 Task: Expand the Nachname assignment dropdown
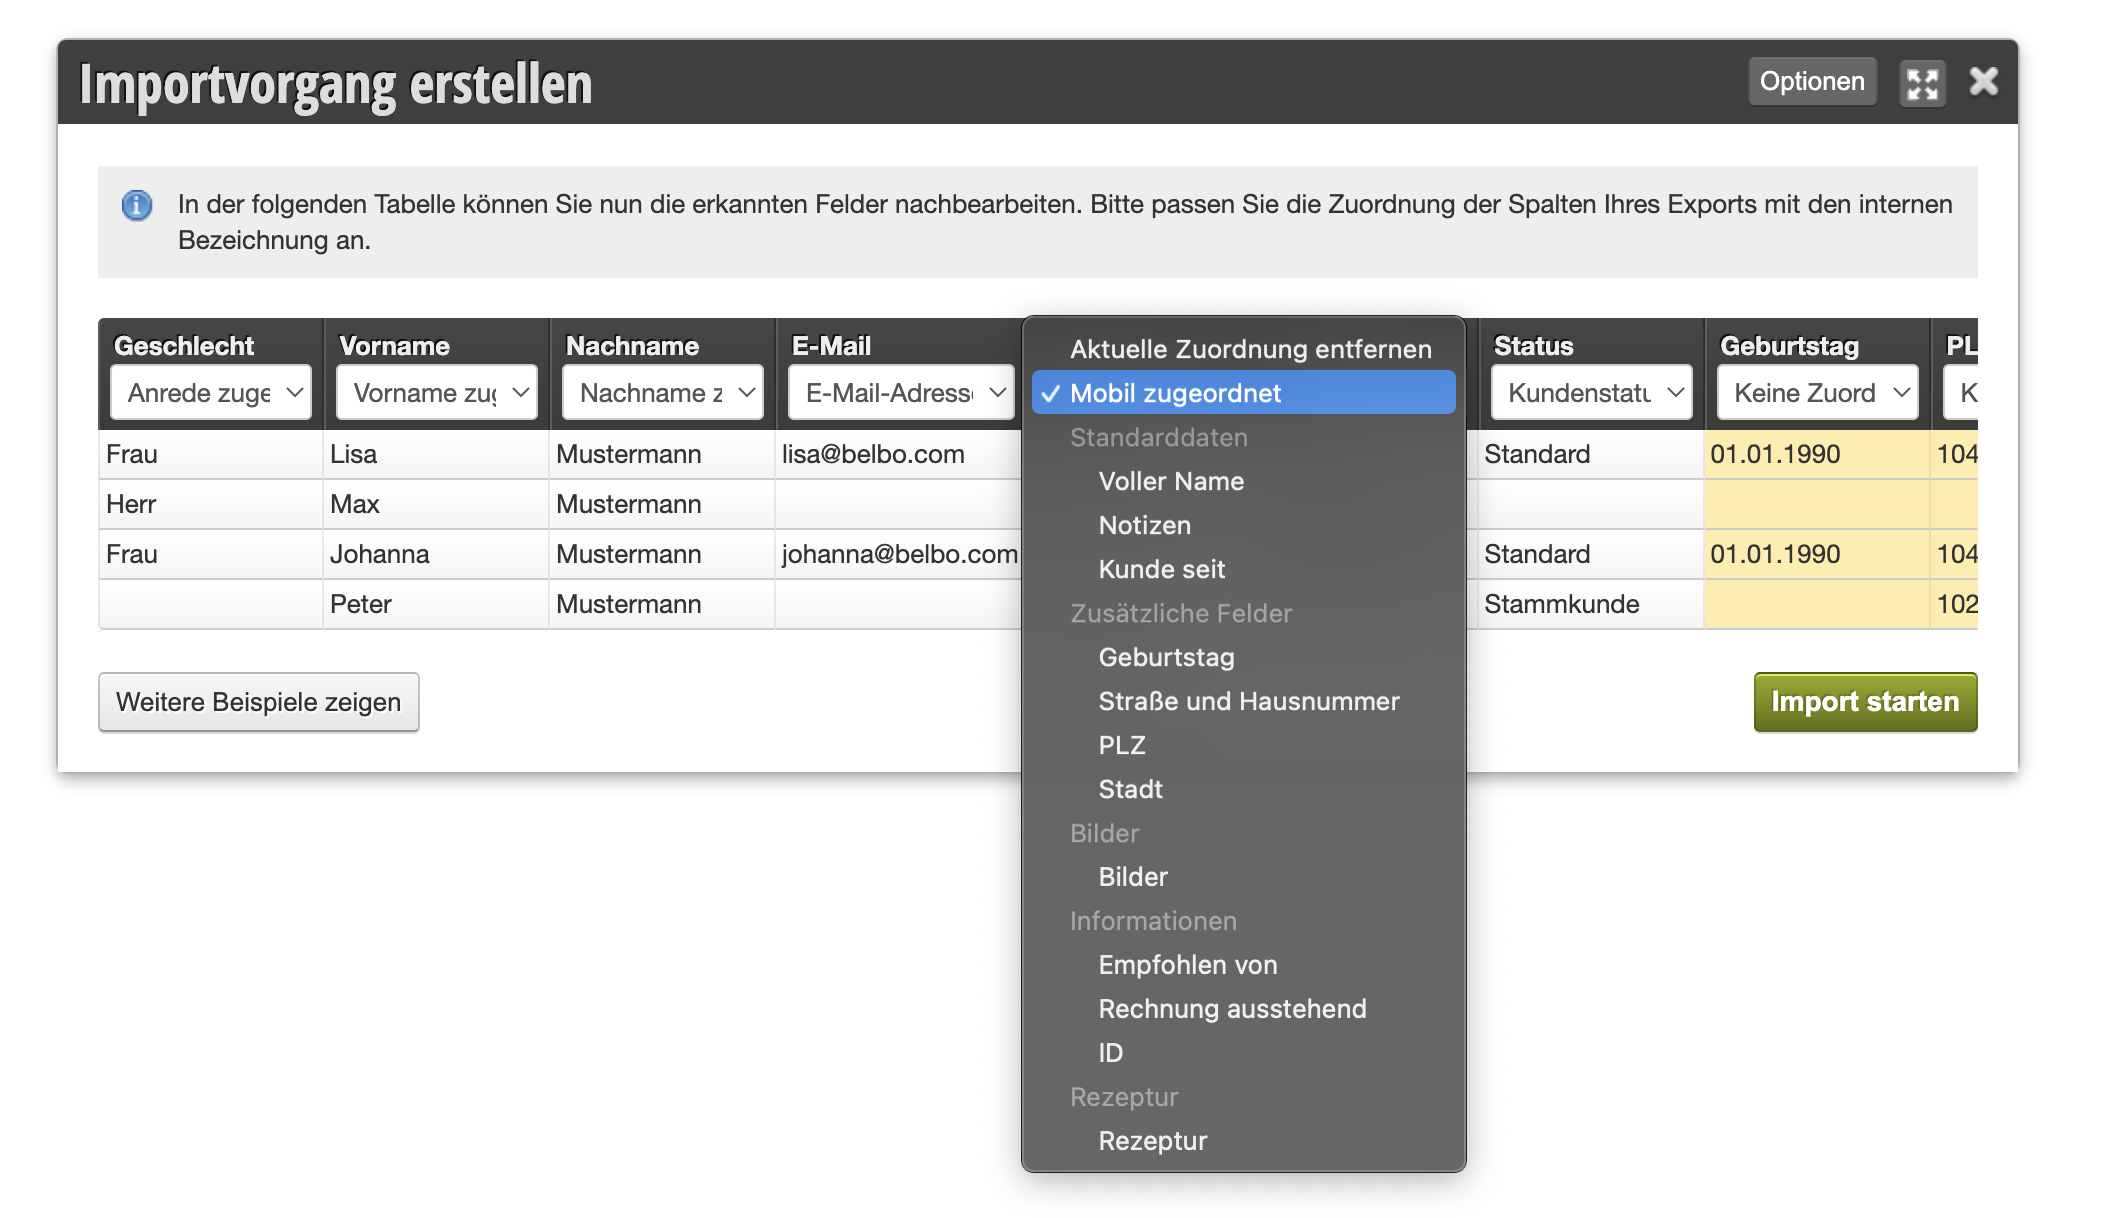click(x=663, y=393)
